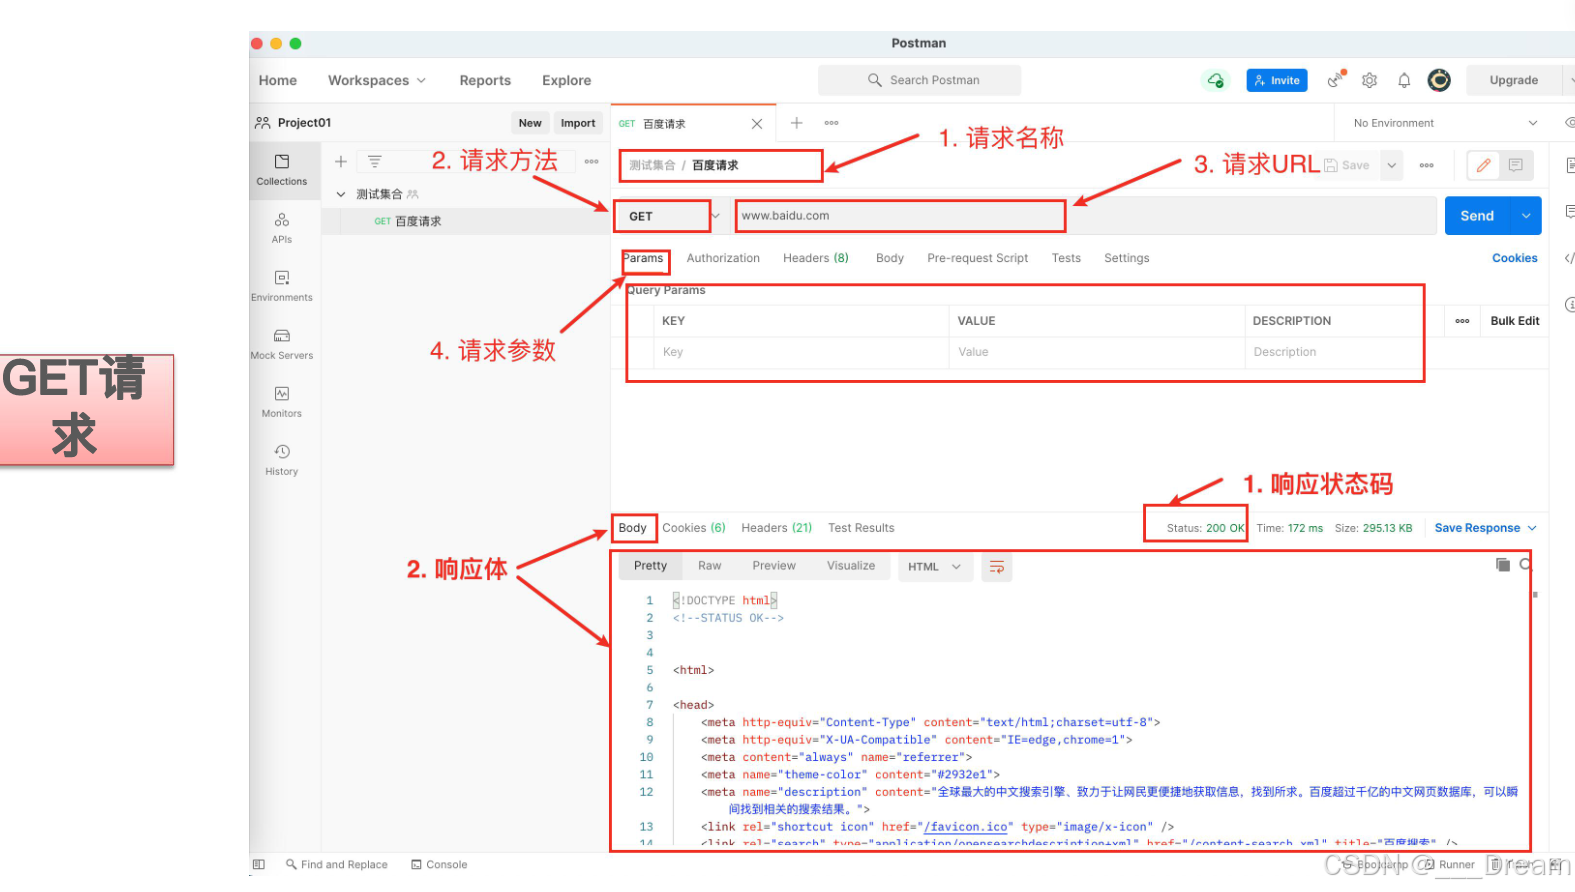Screen dimensions: 1575x892
Task: Switch response view to Raw
Action: (710, 566)
